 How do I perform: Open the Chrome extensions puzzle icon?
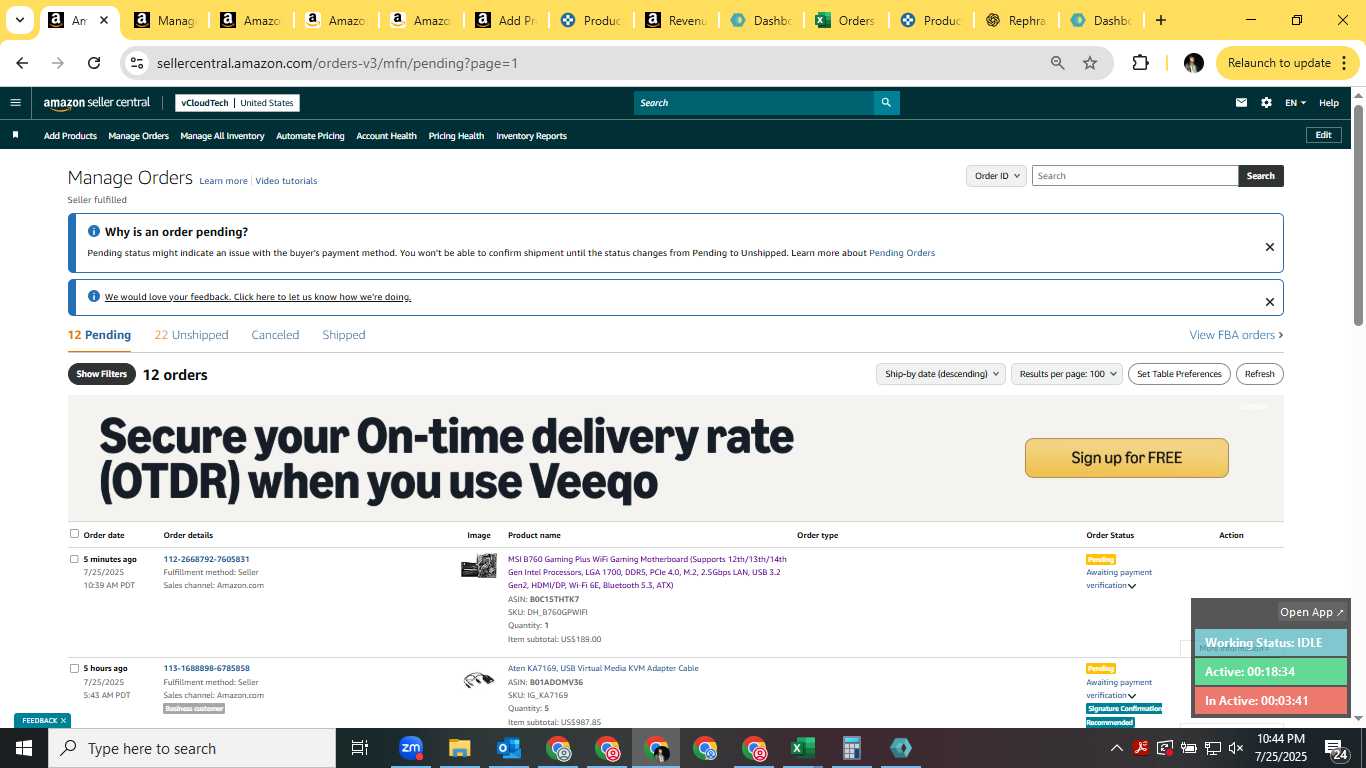[x=1140, y=63]
